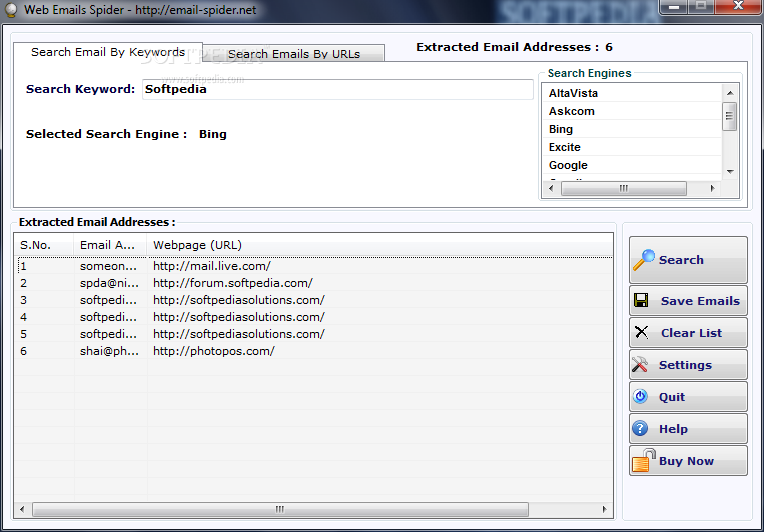This screenshot has width=764, height=532.
Task: Click the padlock Buy Now icon
Action: [644, 460]
